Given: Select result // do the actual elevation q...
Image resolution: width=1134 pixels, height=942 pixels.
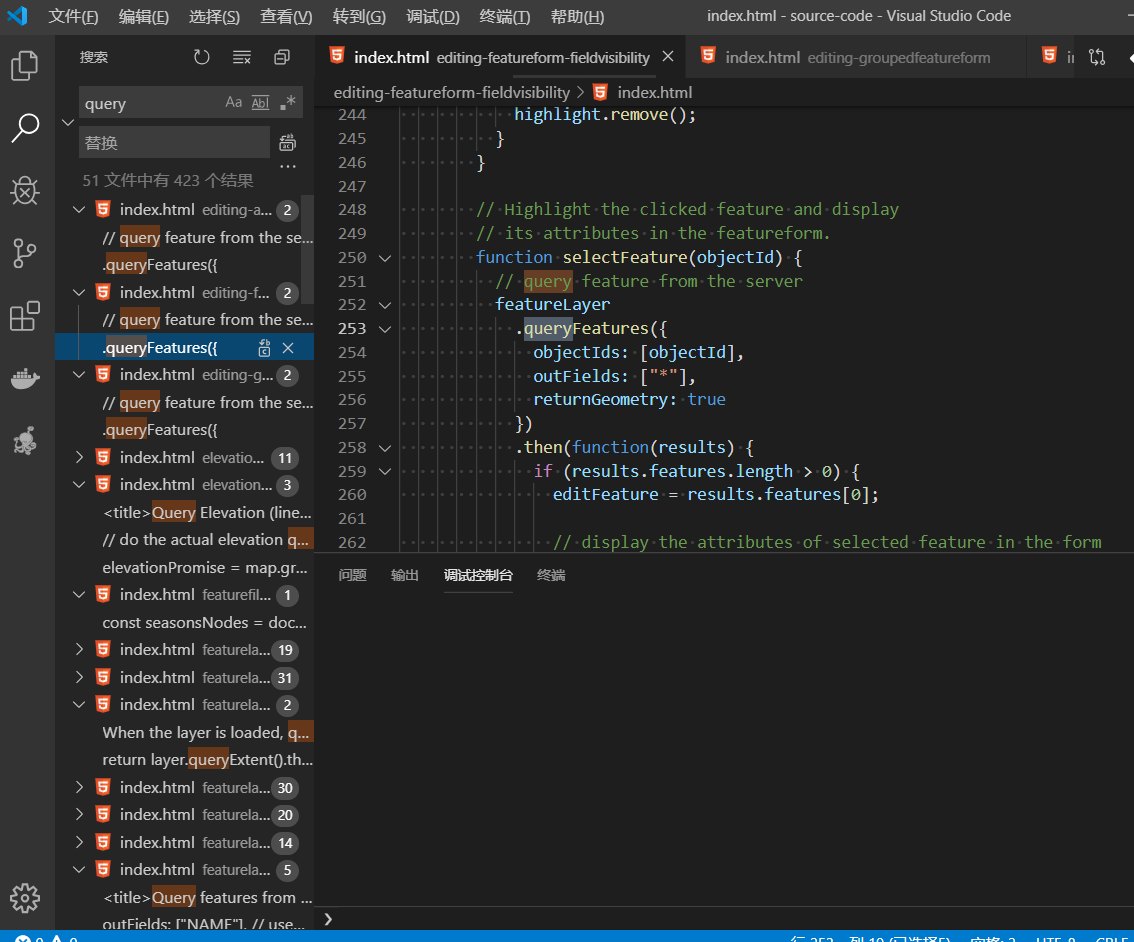Looking at the screenshot, I should [x=205, y=540].
